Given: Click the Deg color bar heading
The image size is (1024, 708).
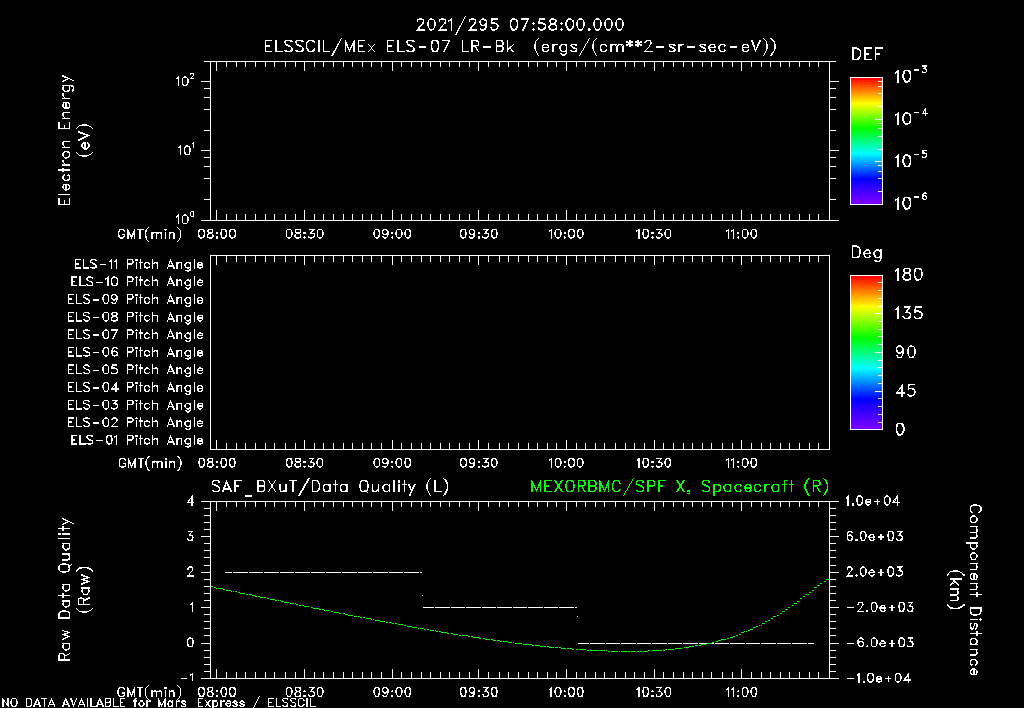Looking at the screenshot, I should [x=867, y=253].
